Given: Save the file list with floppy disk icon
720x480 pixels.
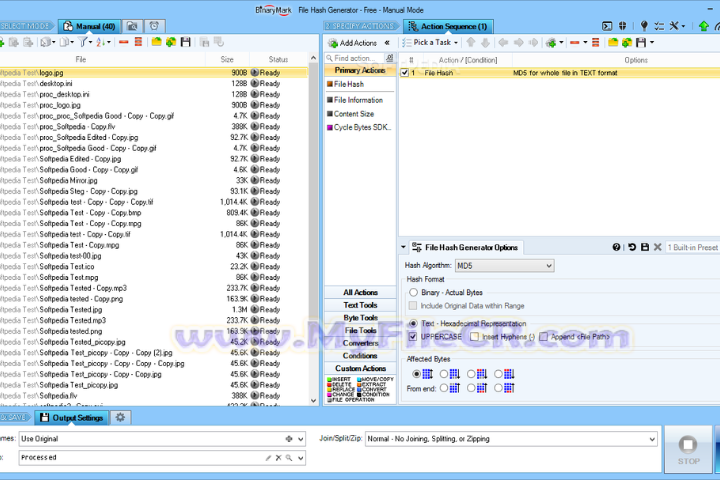Looking at the screenshot, I should tap(186, 42).
